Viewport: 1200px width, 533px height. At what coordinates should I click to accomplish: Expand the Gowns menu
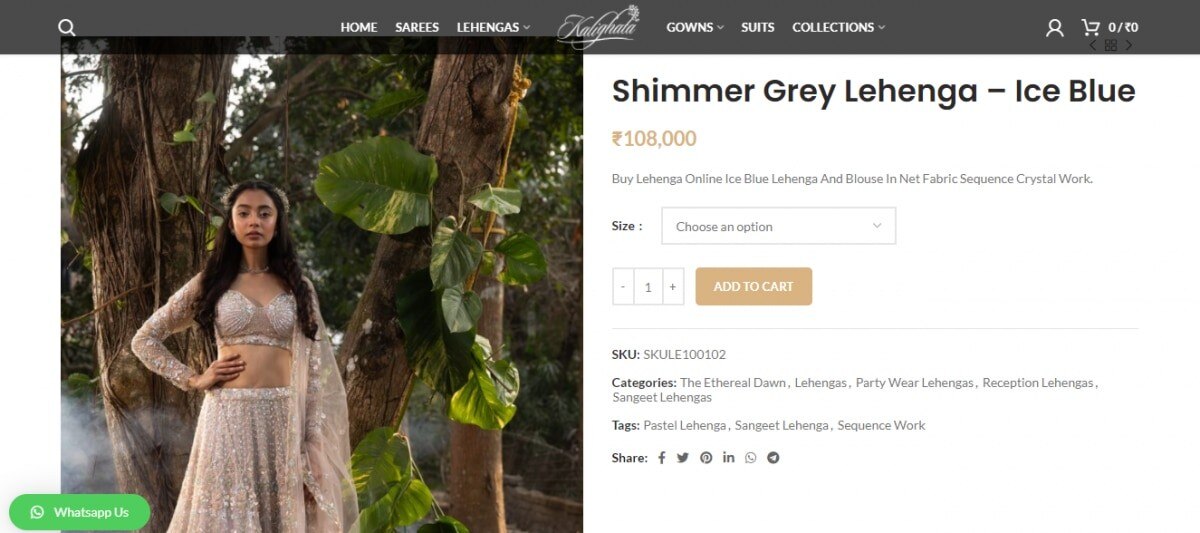(695, 27)
